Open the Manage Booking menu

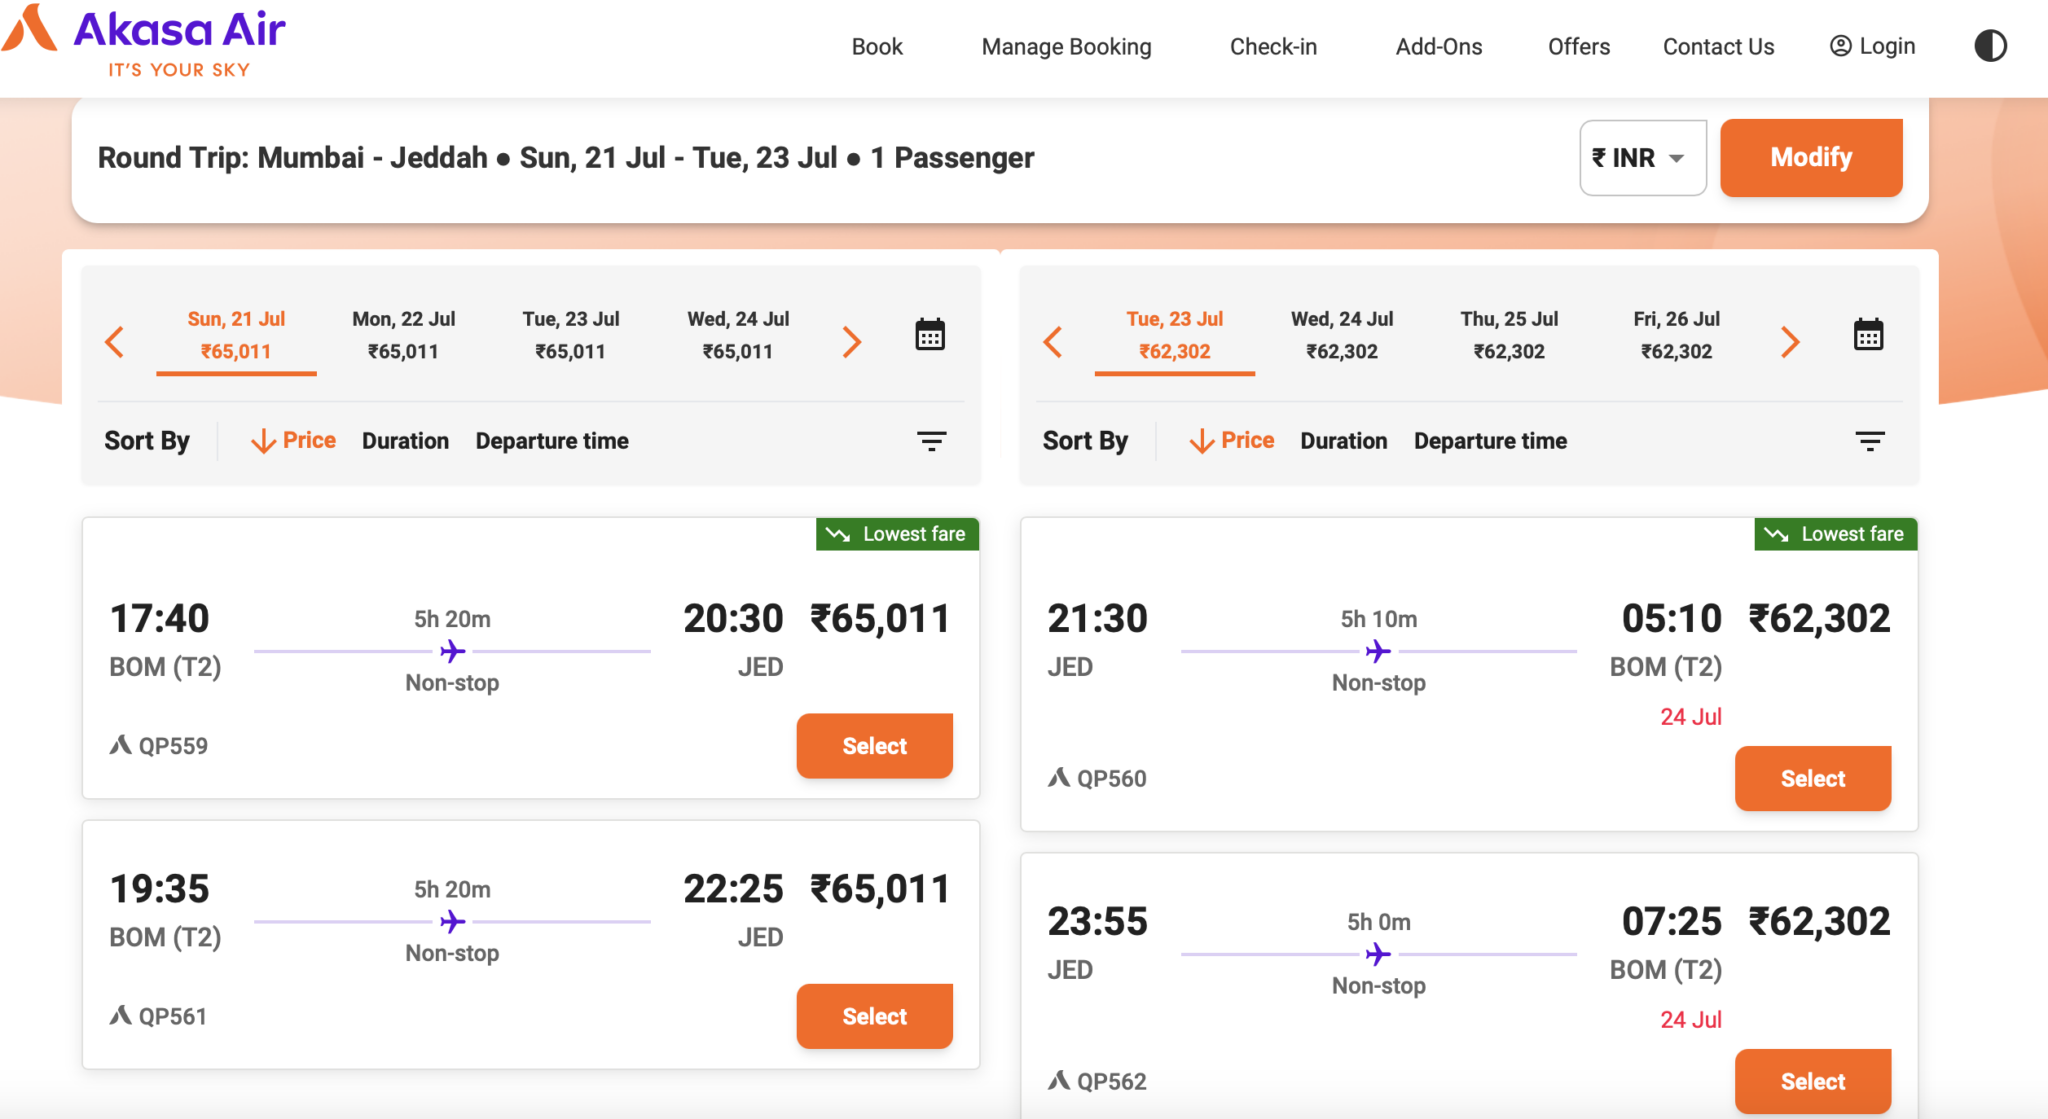(x=1066, y=46)
